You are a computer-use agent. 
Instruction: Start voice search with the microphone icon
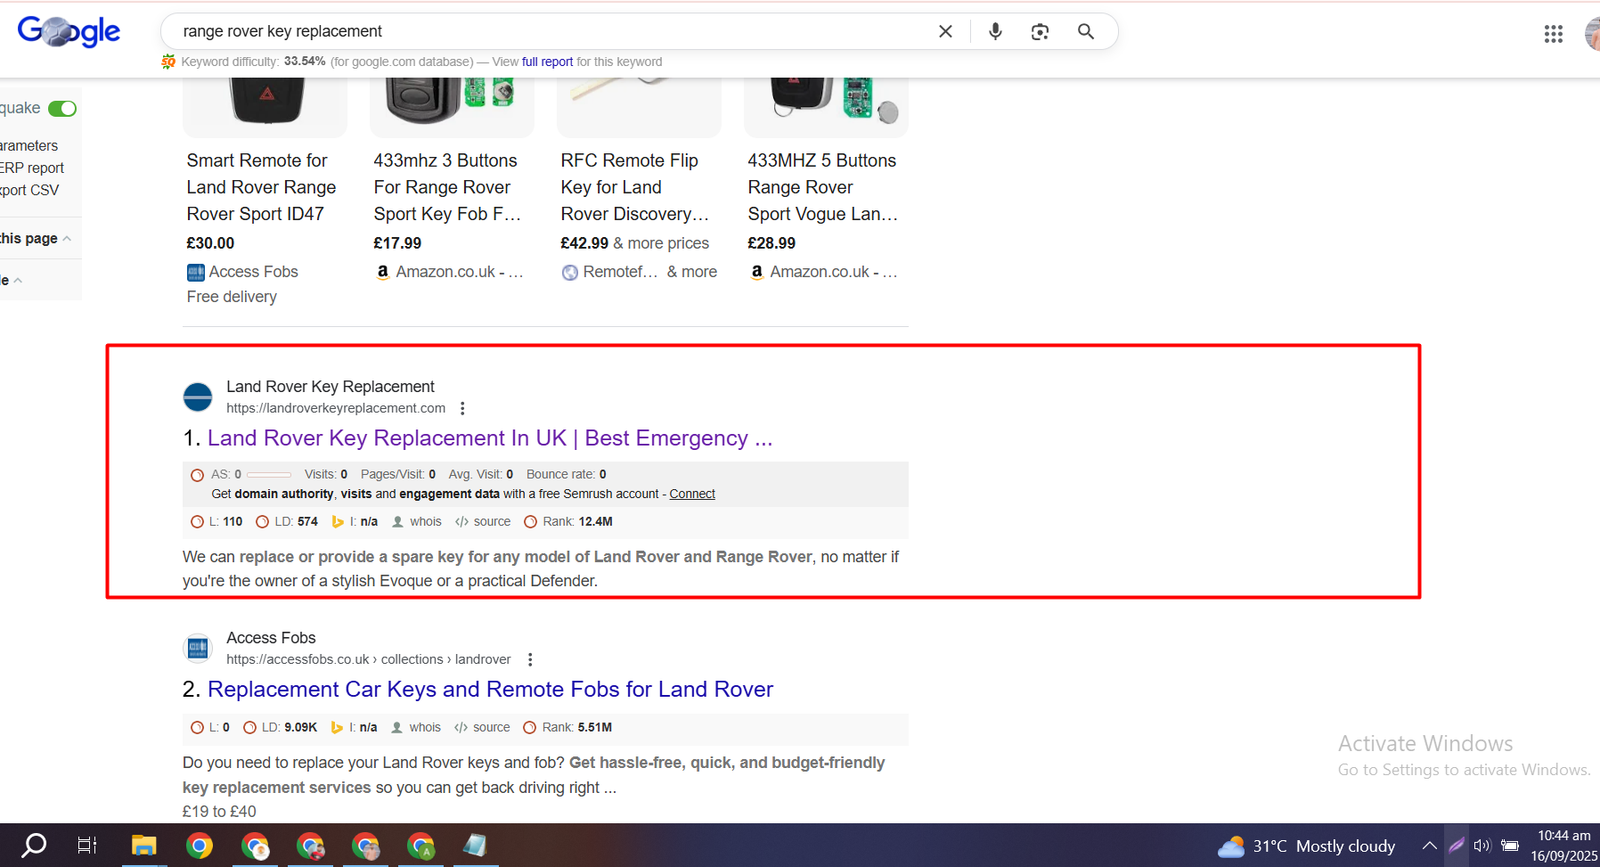pyautogui.click(x=995, y=32)
